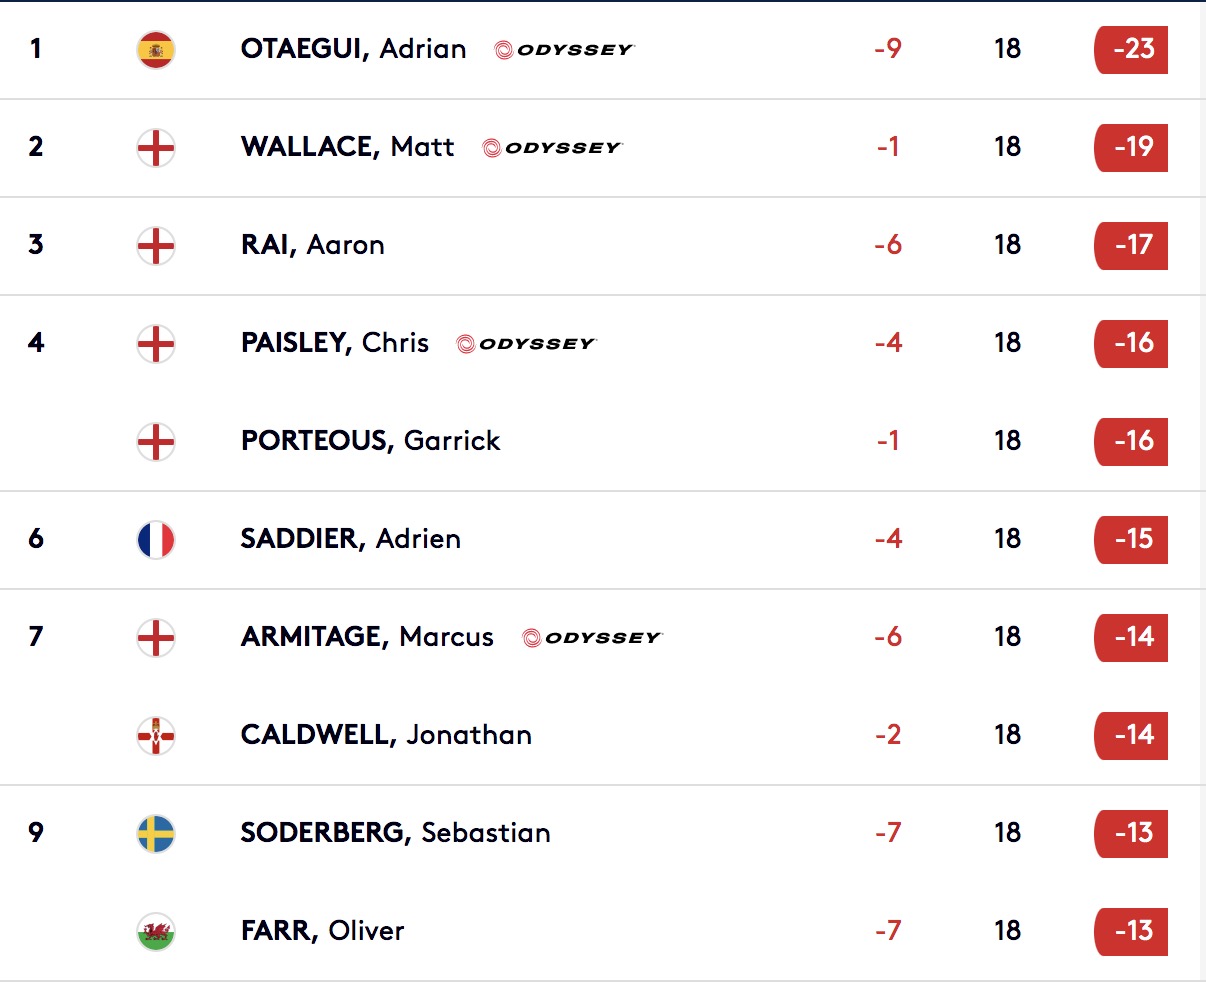Click the Wales flag next to Farr
The image size is (1206, 982).
[x=156, y=931]
